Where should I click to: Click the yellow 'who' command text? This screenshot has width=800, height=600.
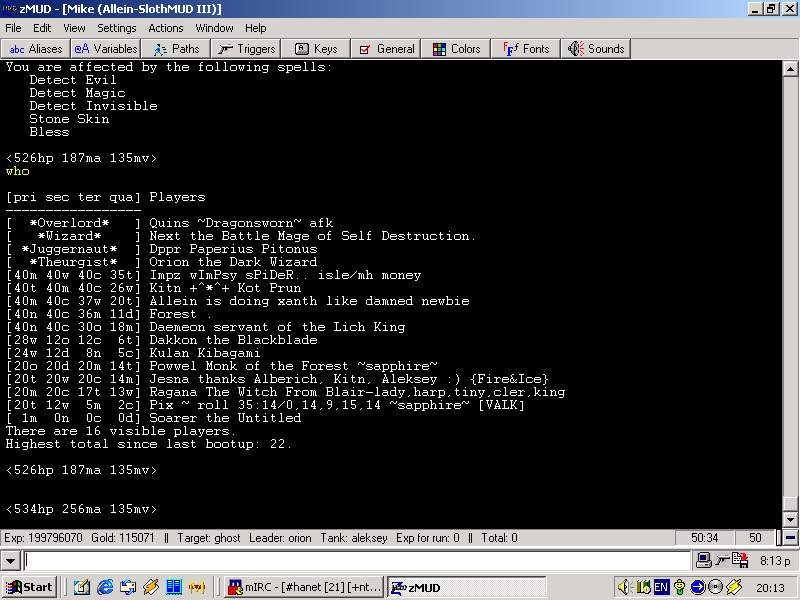pos(17,171)
